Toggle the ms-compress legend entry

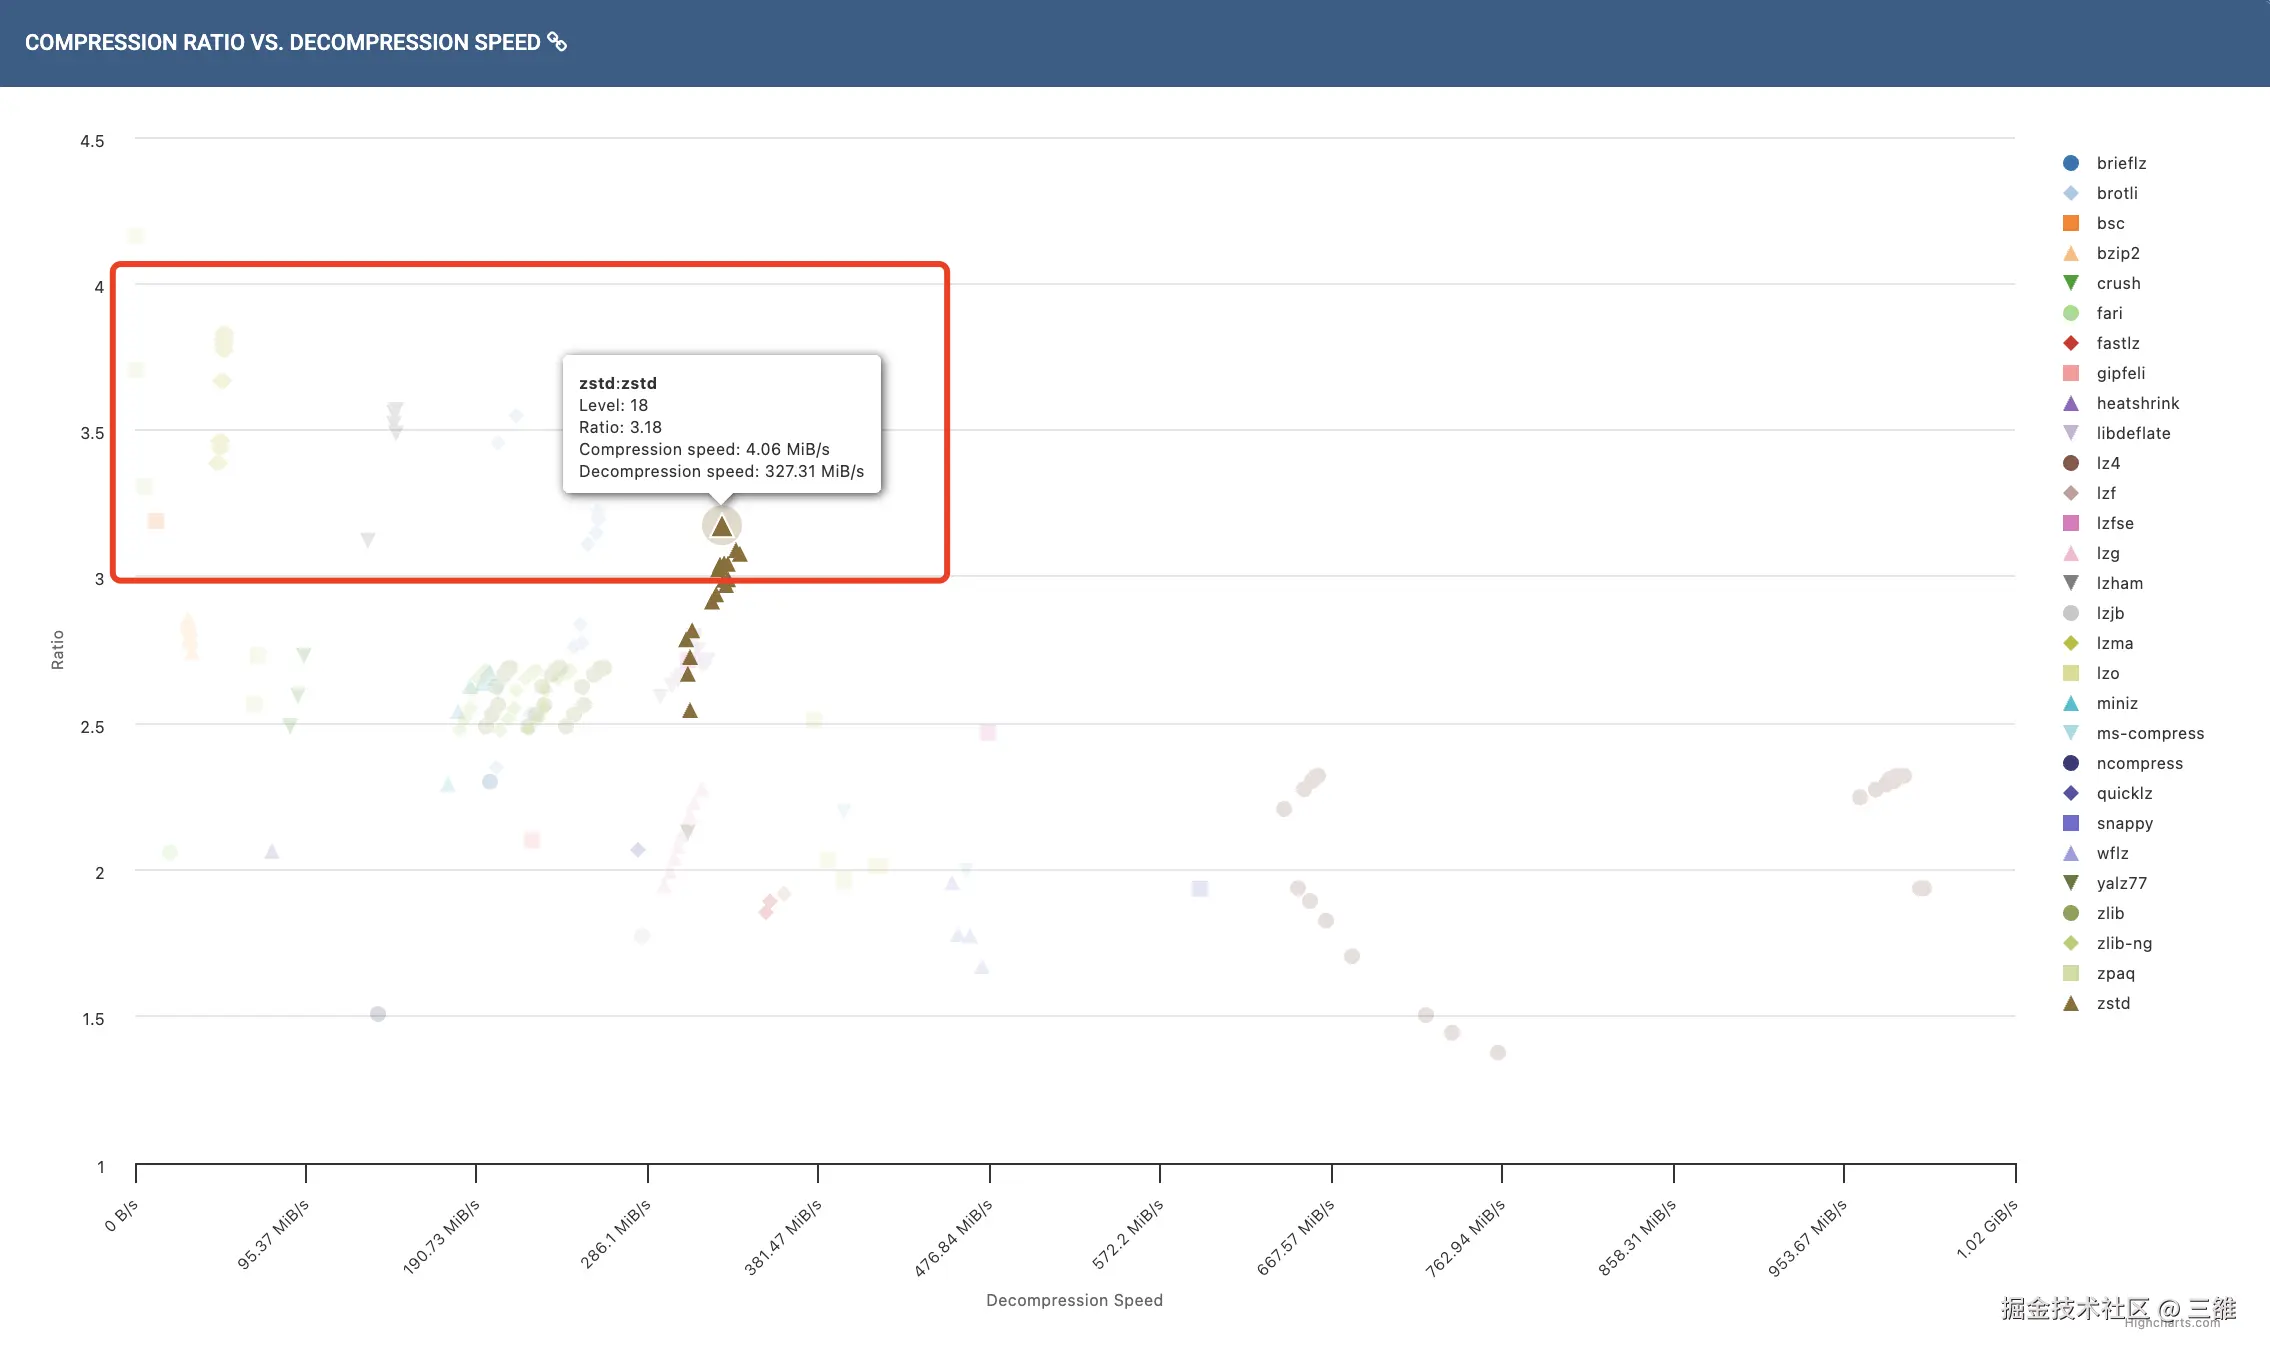pos(2149,733)
